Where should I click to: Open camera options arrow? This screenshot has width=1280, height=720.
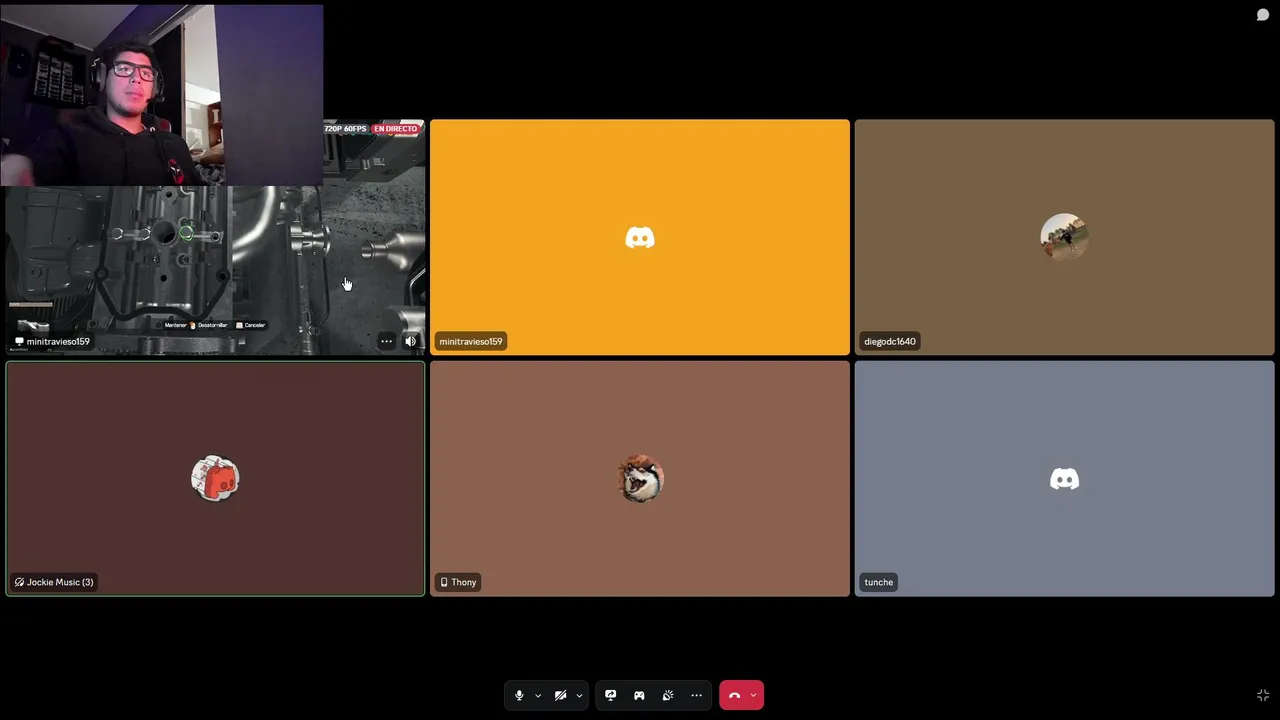tap(579, 696)
